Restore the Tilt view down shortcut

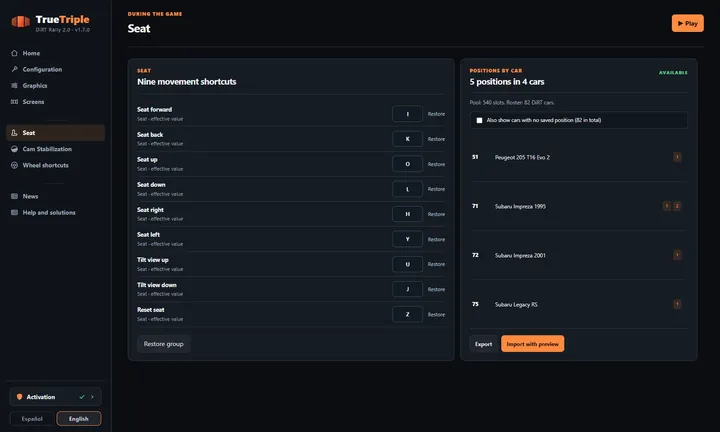pyautogui.click(x=436, y=290)
